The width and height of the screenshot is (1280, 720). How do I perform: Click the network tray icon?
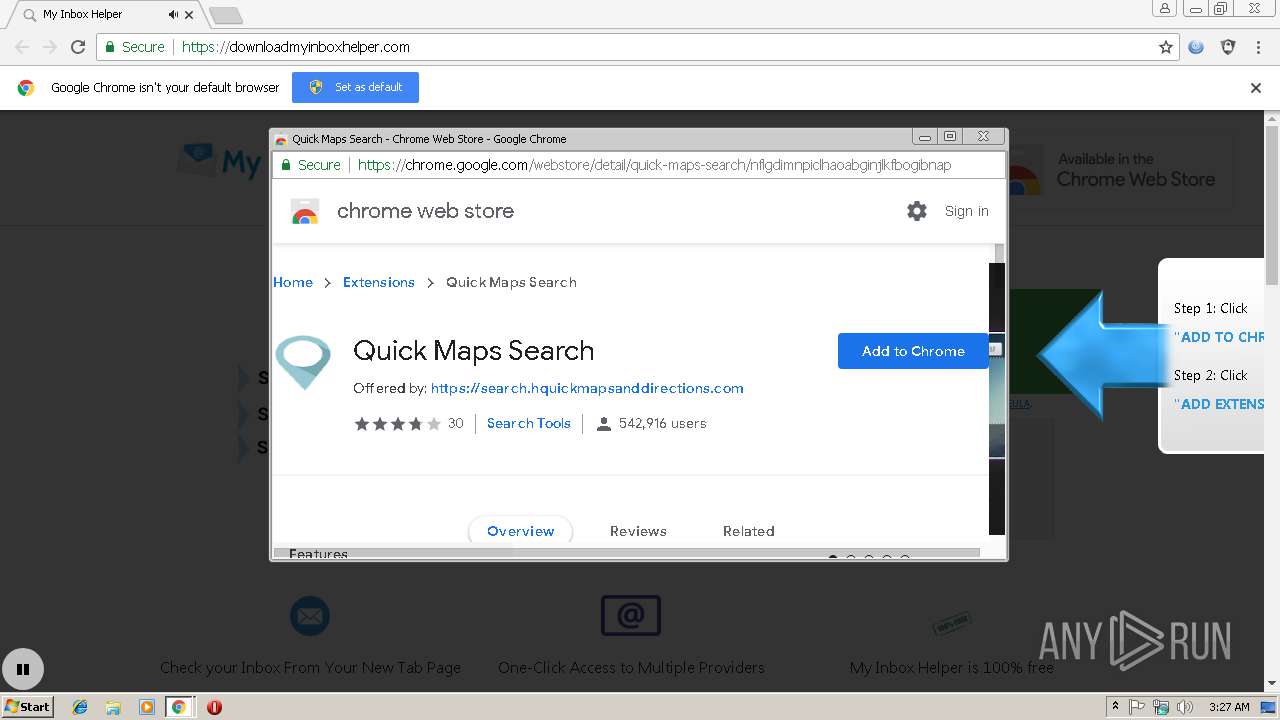point(1161,707)
